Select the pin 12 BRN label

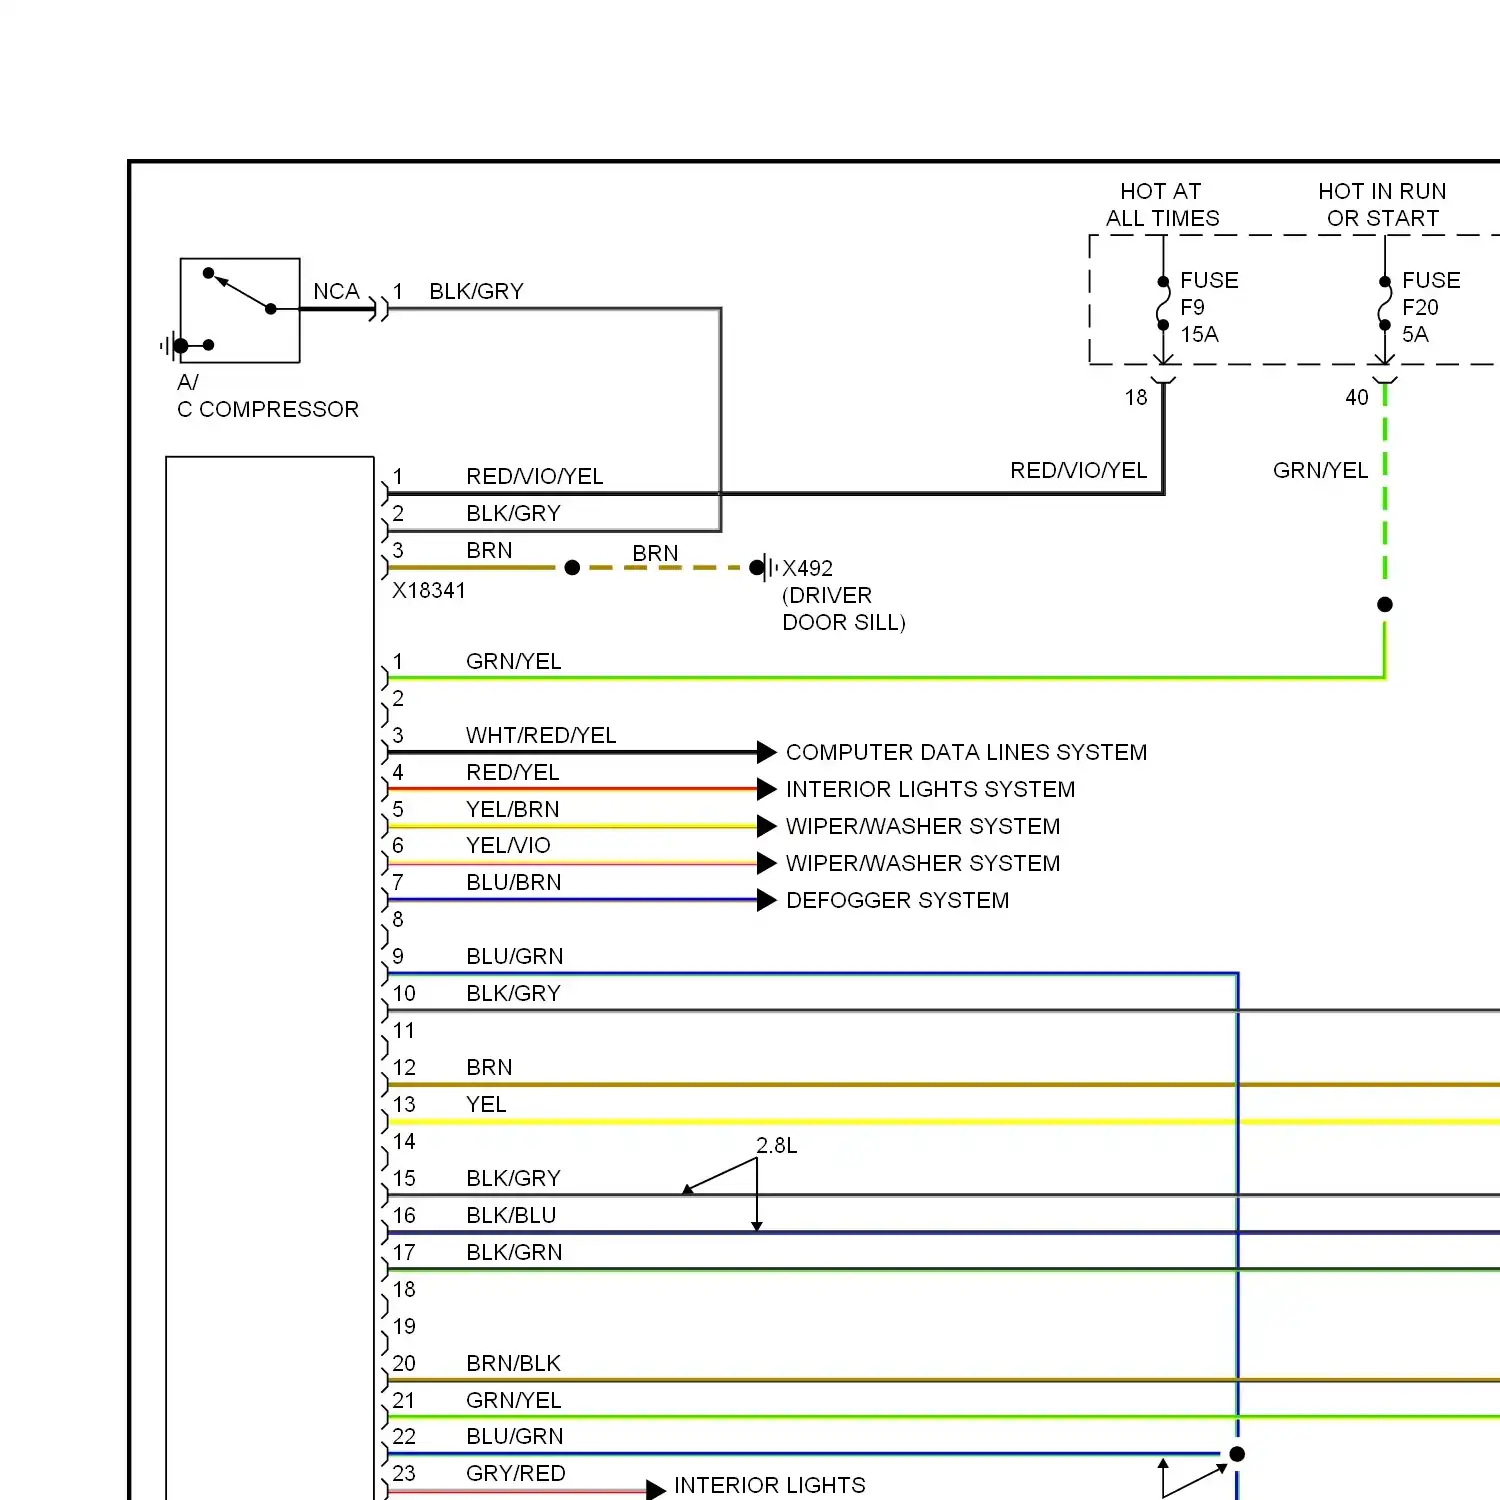tap(489, 1068)
